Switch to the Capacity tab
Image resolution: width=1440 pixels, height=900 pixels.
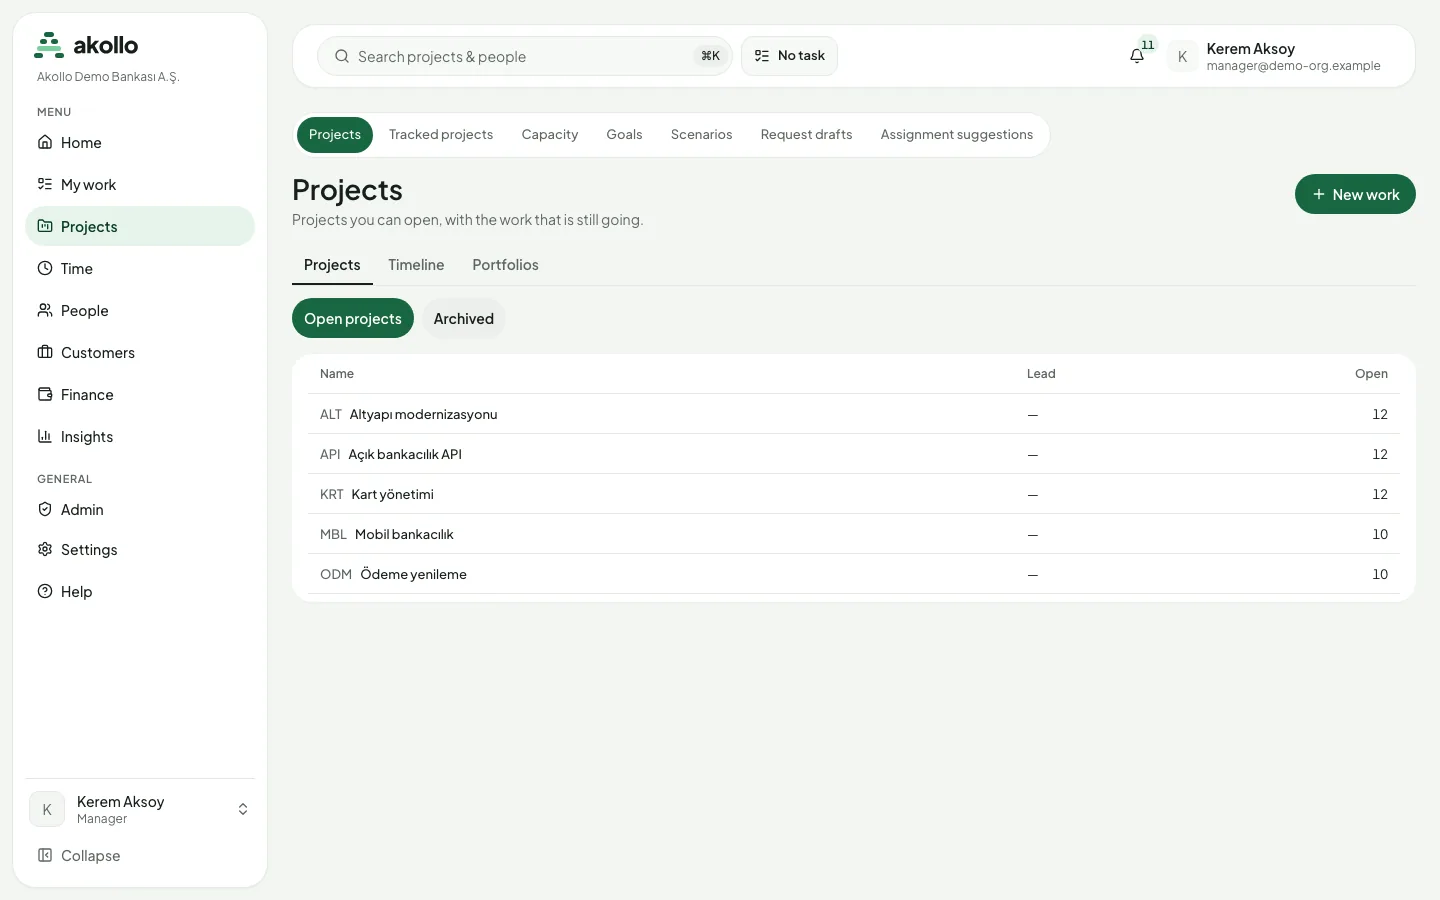[550, 134]
